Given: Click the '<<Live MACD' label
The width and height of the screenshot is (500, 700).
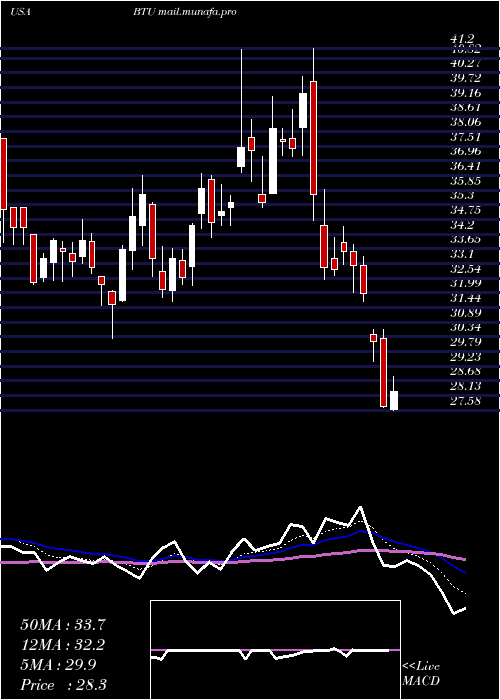Looking at the screenshot, I should (x=421, y=674).
